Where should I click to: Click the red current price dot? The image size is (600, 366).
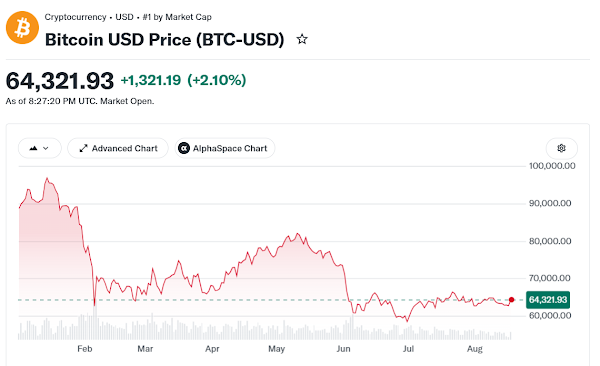pos(512,299)
